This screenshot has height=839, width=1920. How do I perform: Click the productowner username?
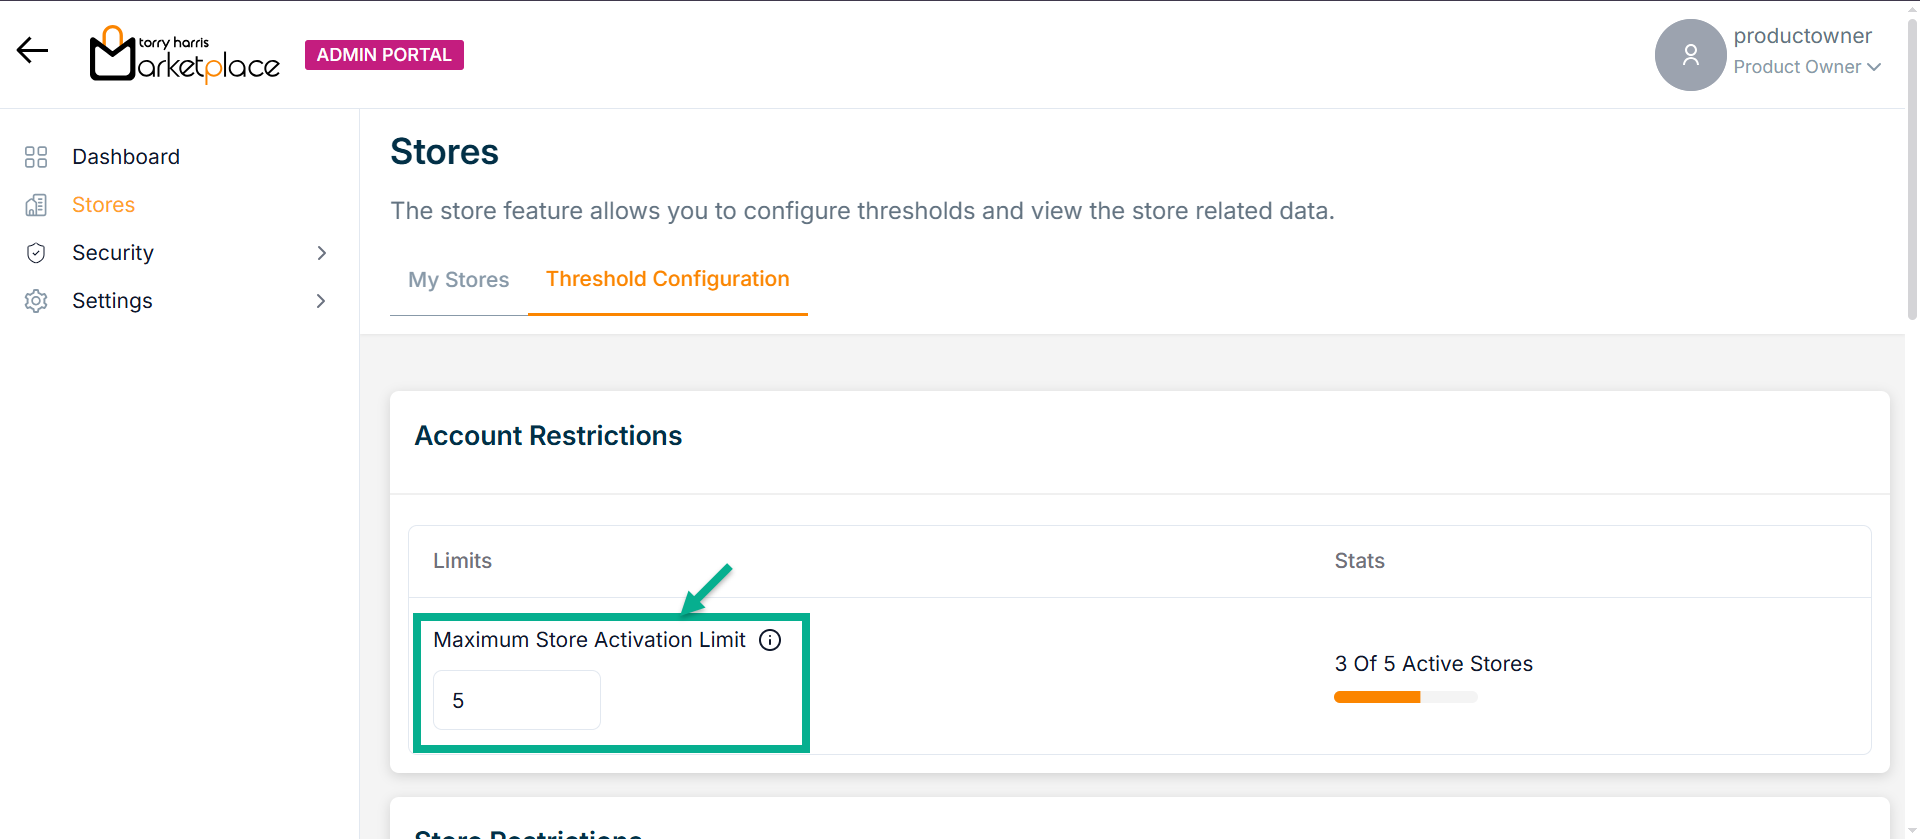pyautogui.click(x=1802, y=36)
